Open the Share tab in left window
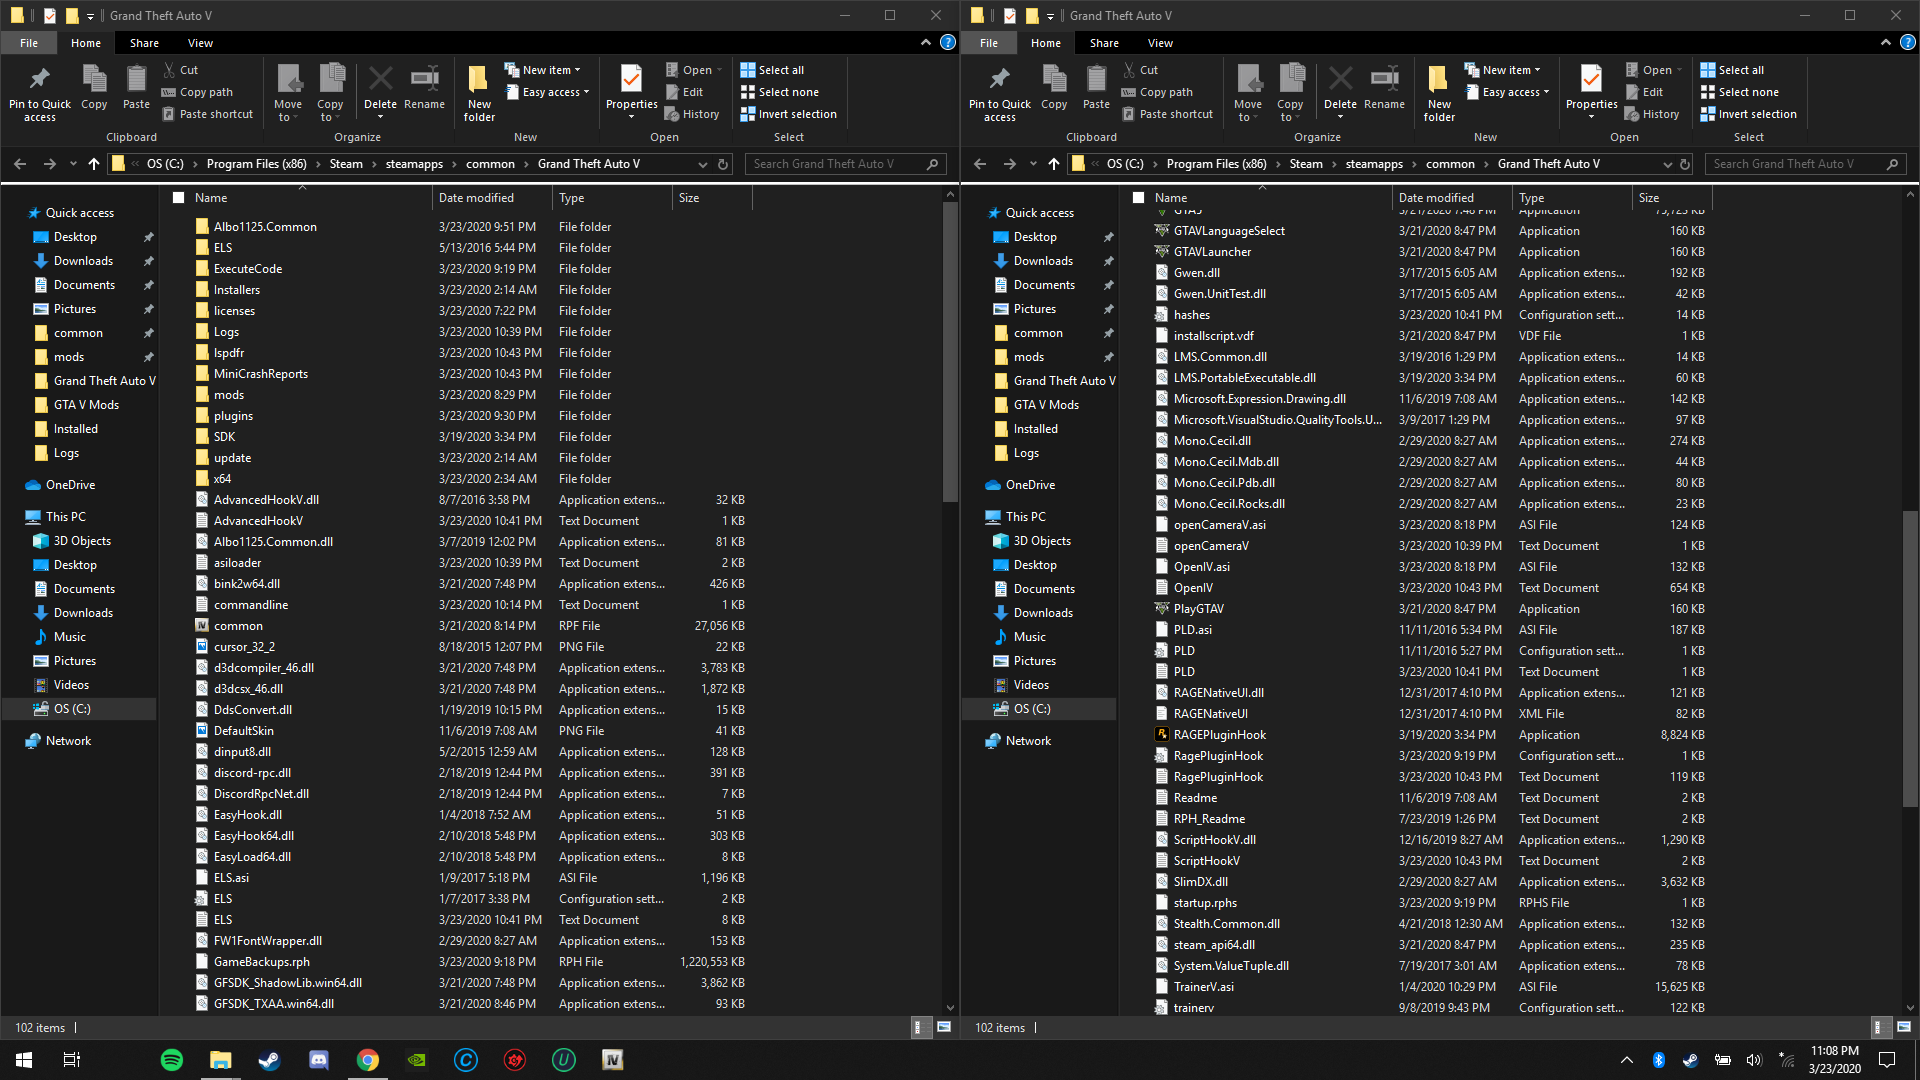The image size is (1920, 1080). click(x=144, y=43)
